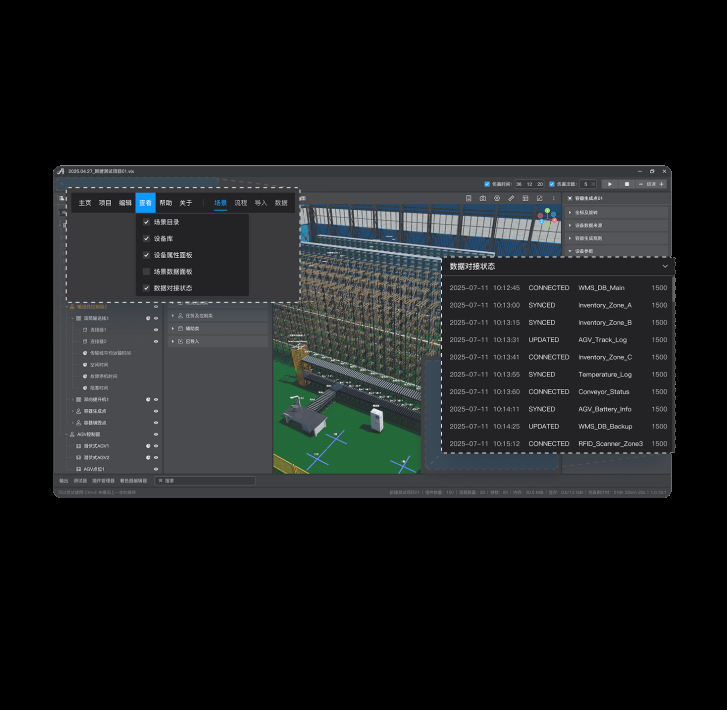Open the 主页 menu
727x710 pixels.
click(x=85, y=203)
